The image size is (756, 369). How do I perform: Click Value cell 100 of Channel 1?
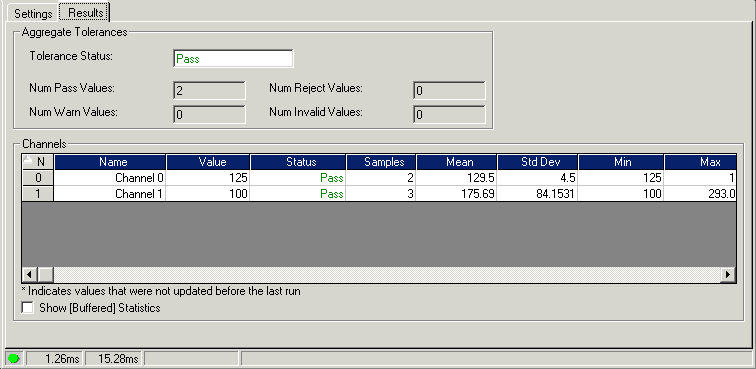208,194
